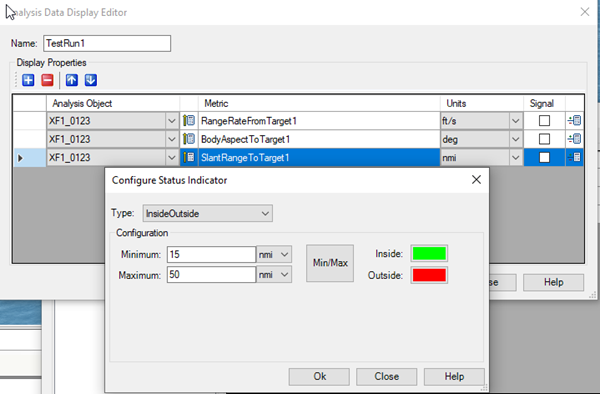Image resolution: width=600 pixels, height=394 pixels.
Task: Select the SlantRangeToTarget1 metric cell
Action: pyautogui.click(x=319, y=157)
